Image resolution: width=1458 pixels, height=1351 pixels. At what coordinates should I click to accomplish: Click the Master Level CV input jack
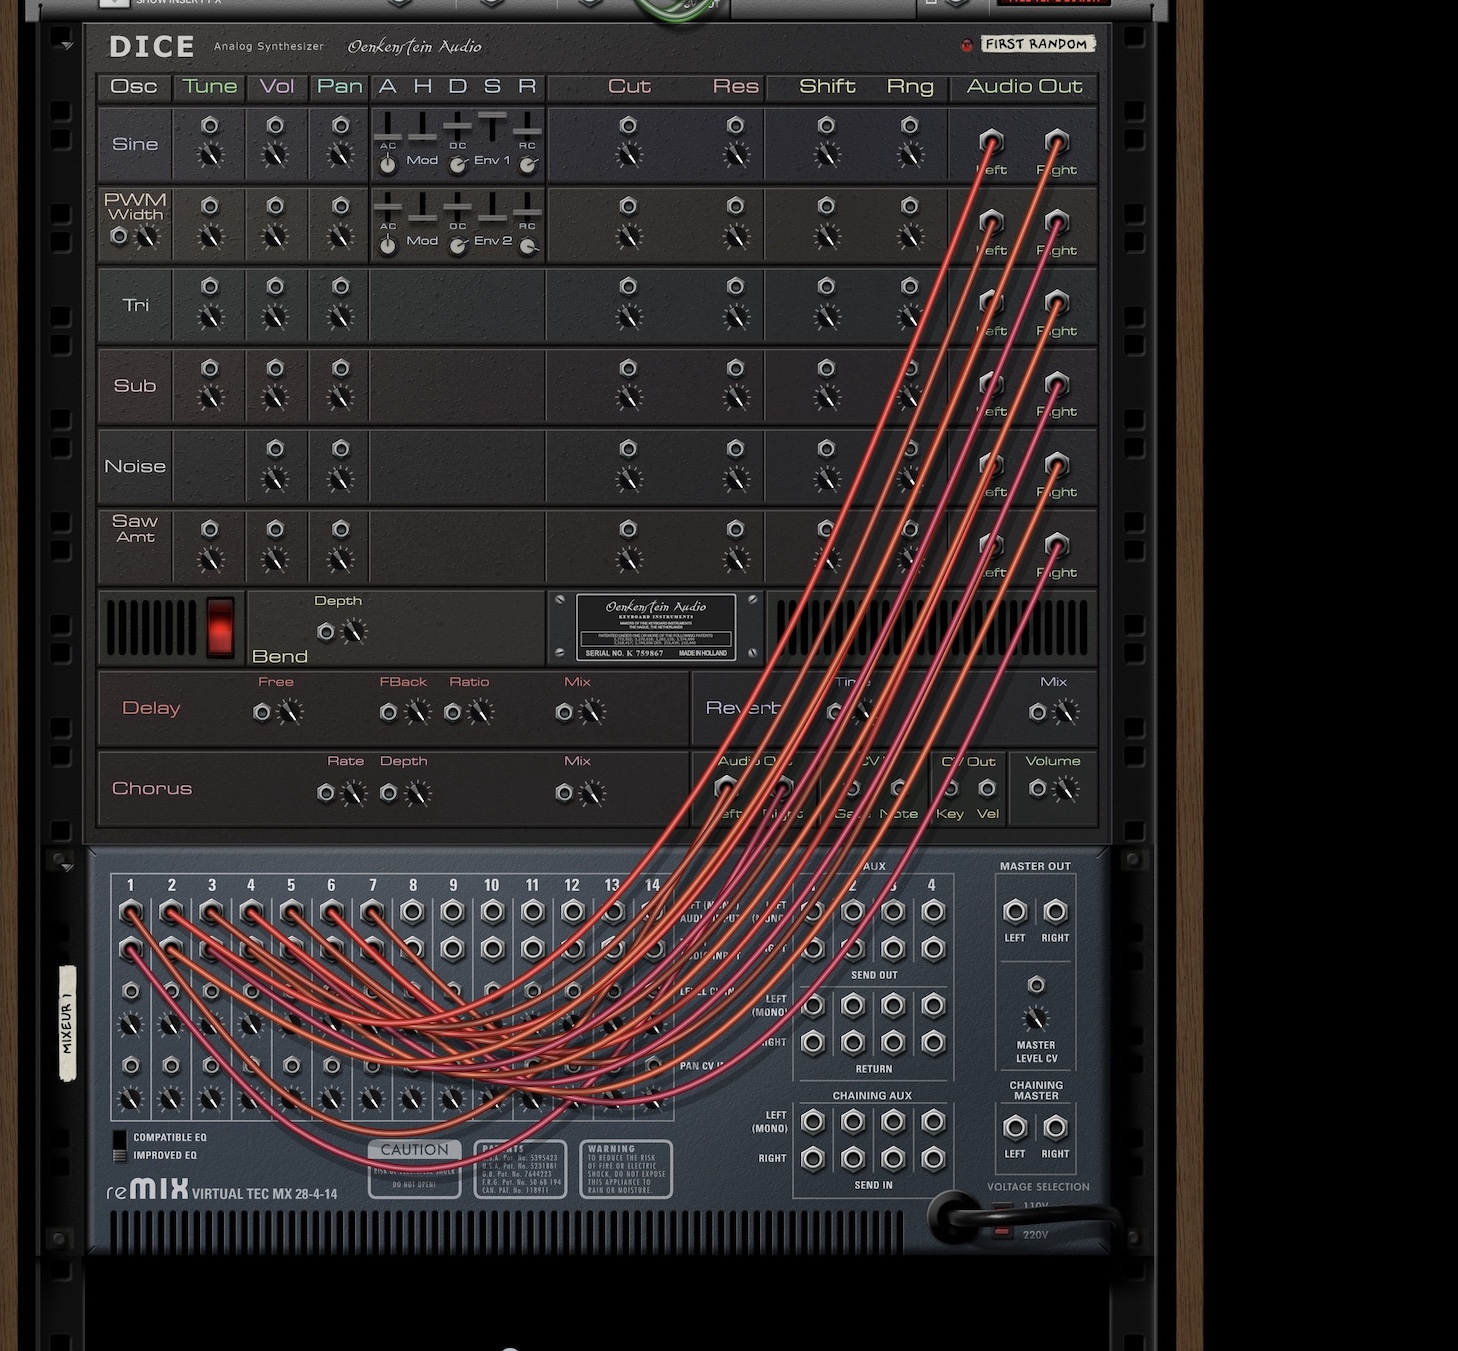[x=1036, y=985]
